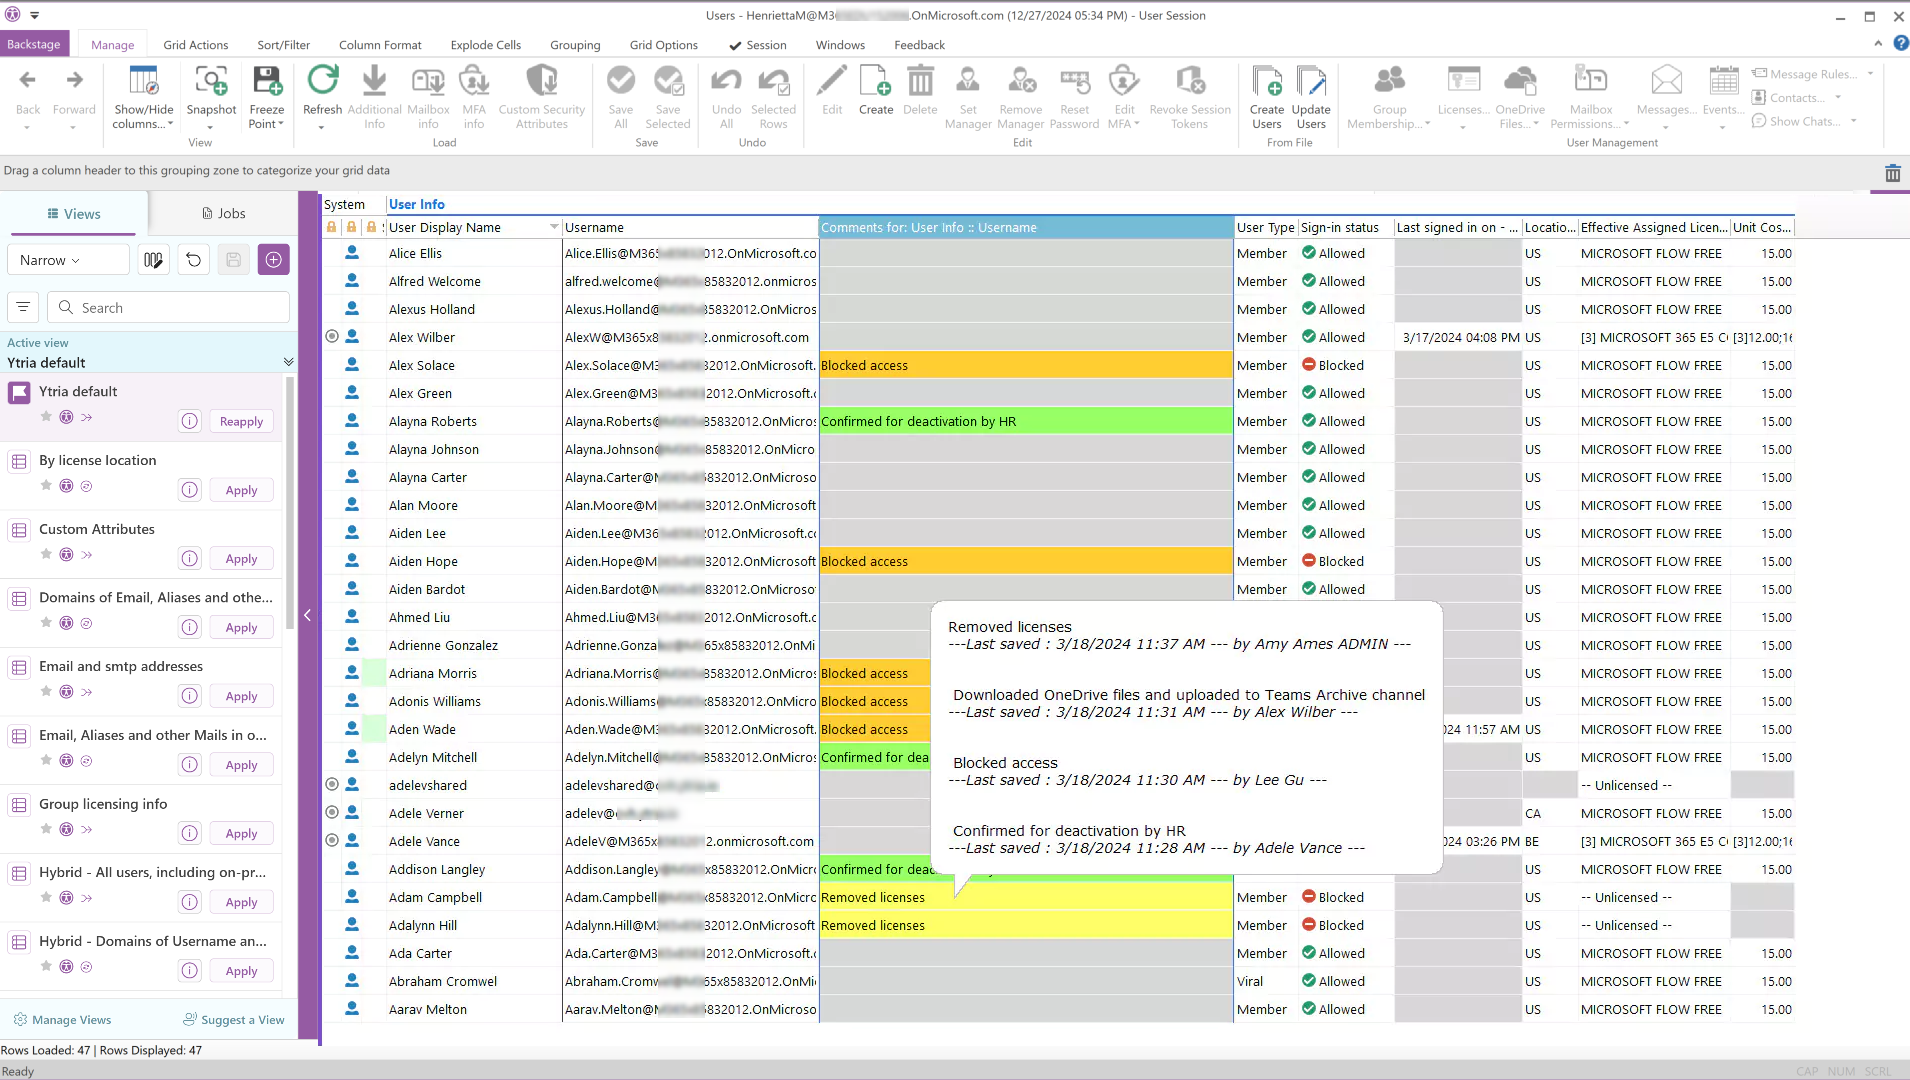
Task: Apply the Group licensing info view
Action: (x=241, y=834)
